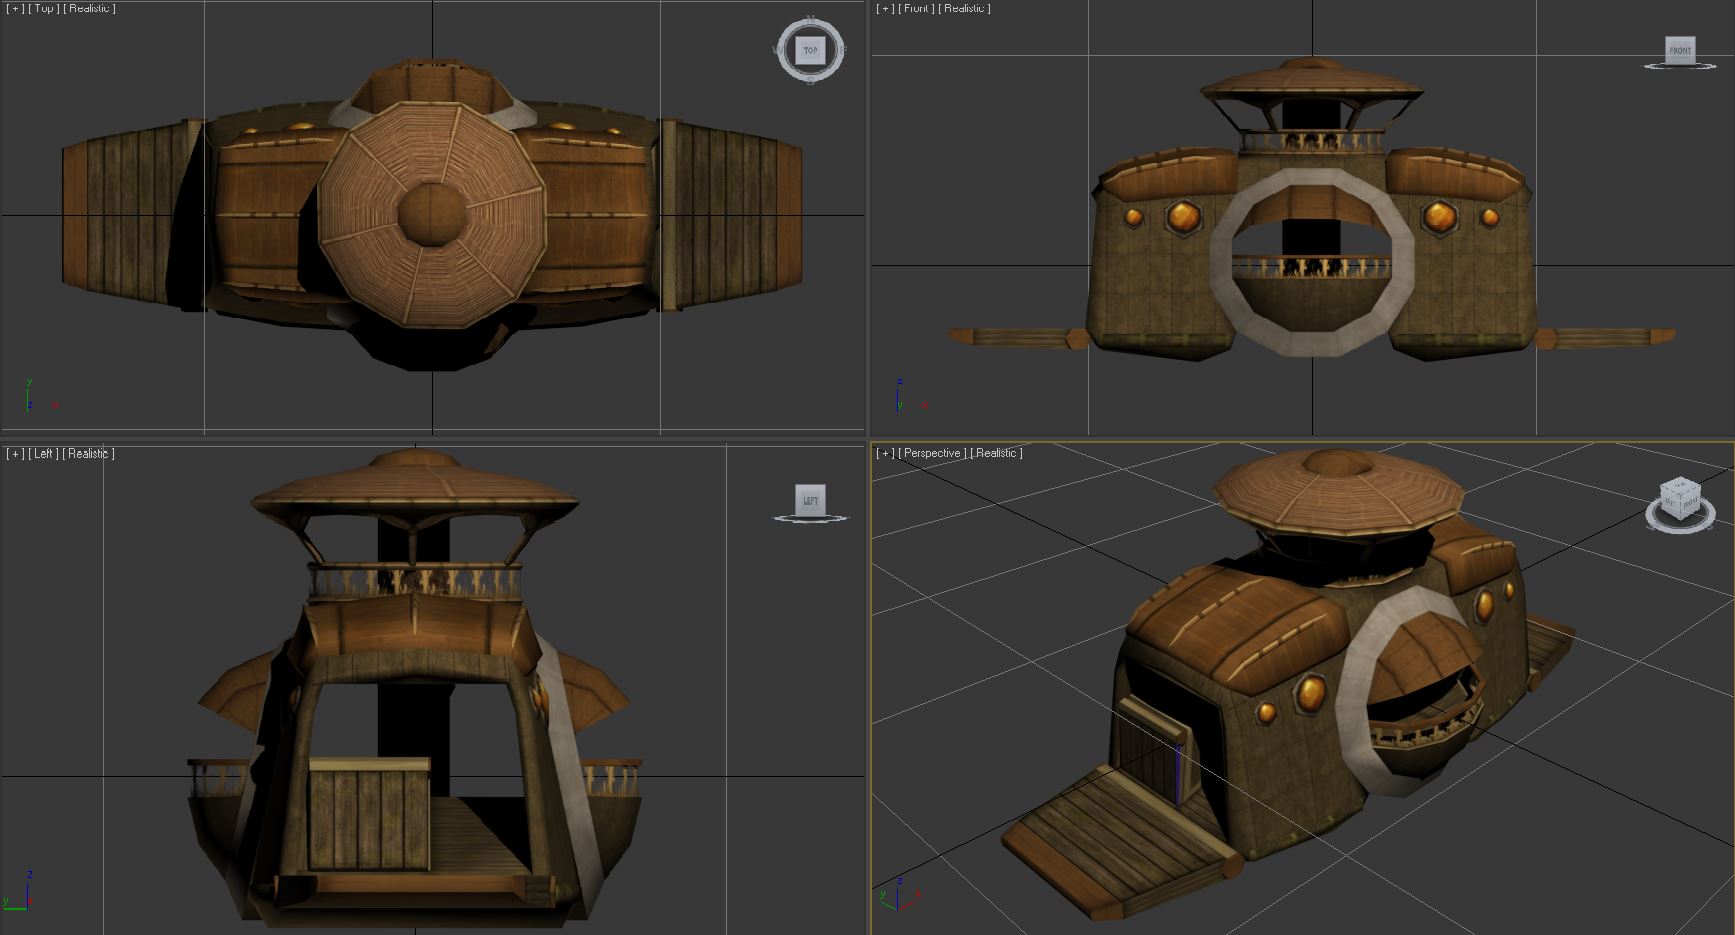Screen dimensions: 1735x935
Task: Open the [Perspective] view label menu
Action: [932, 454]
